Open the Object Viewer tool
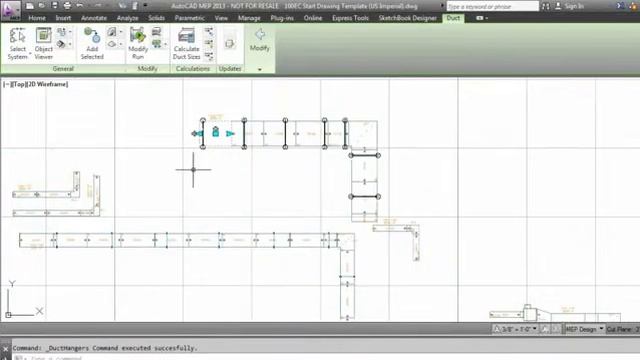This screenshot has width=640, height=360. (44, 44)
